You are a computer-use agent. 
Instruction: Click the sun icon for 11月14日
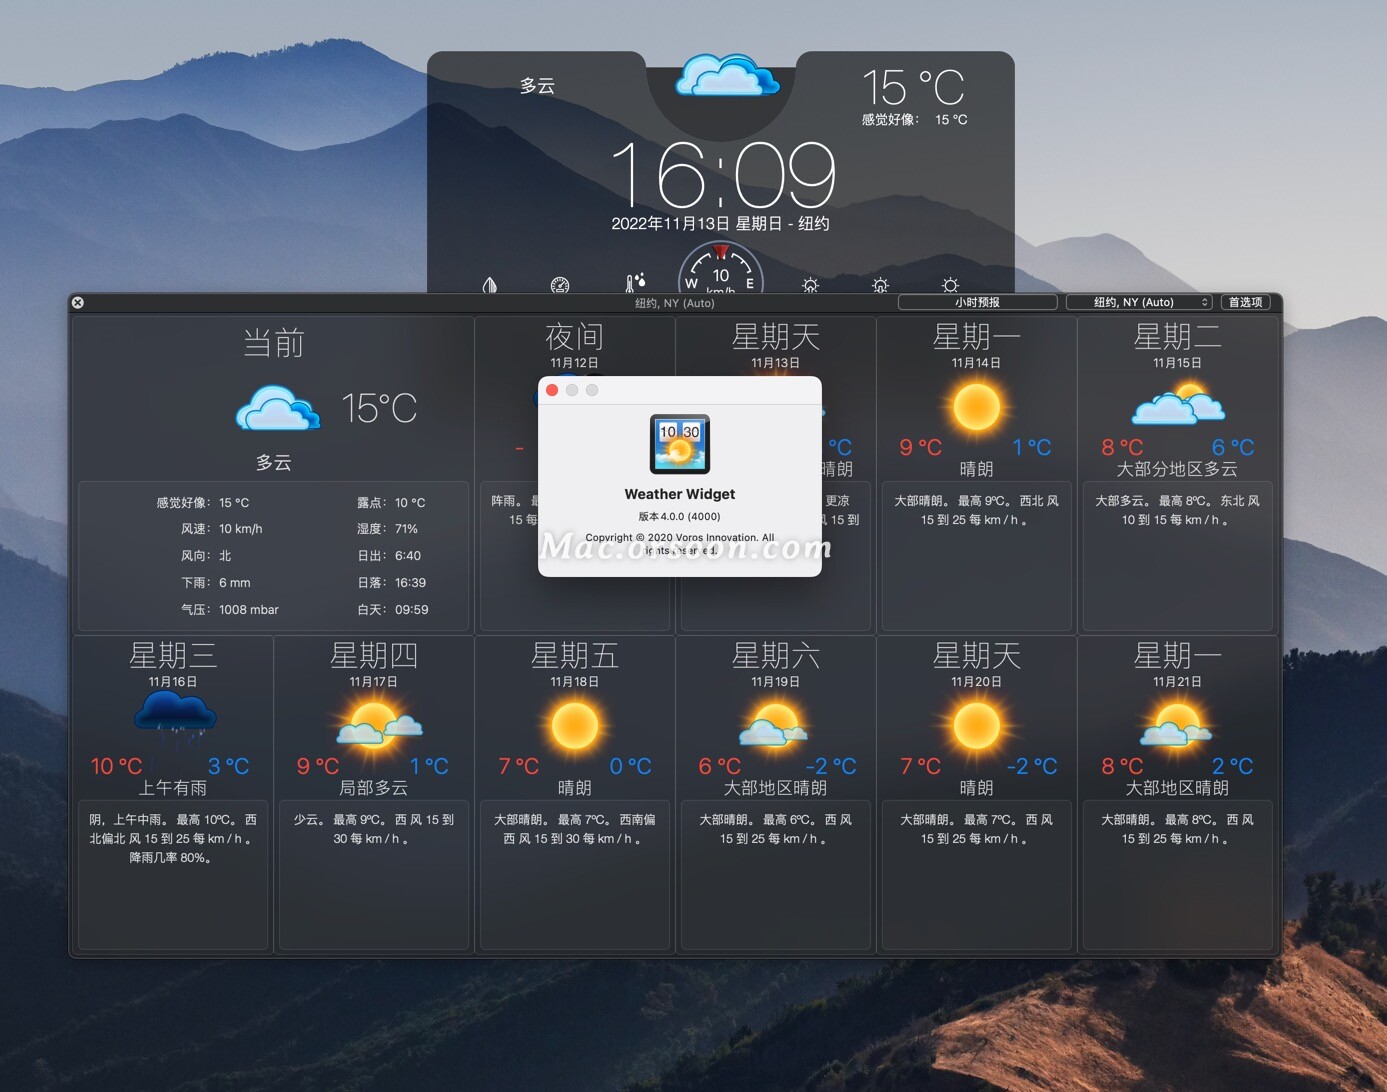[976, 407]
